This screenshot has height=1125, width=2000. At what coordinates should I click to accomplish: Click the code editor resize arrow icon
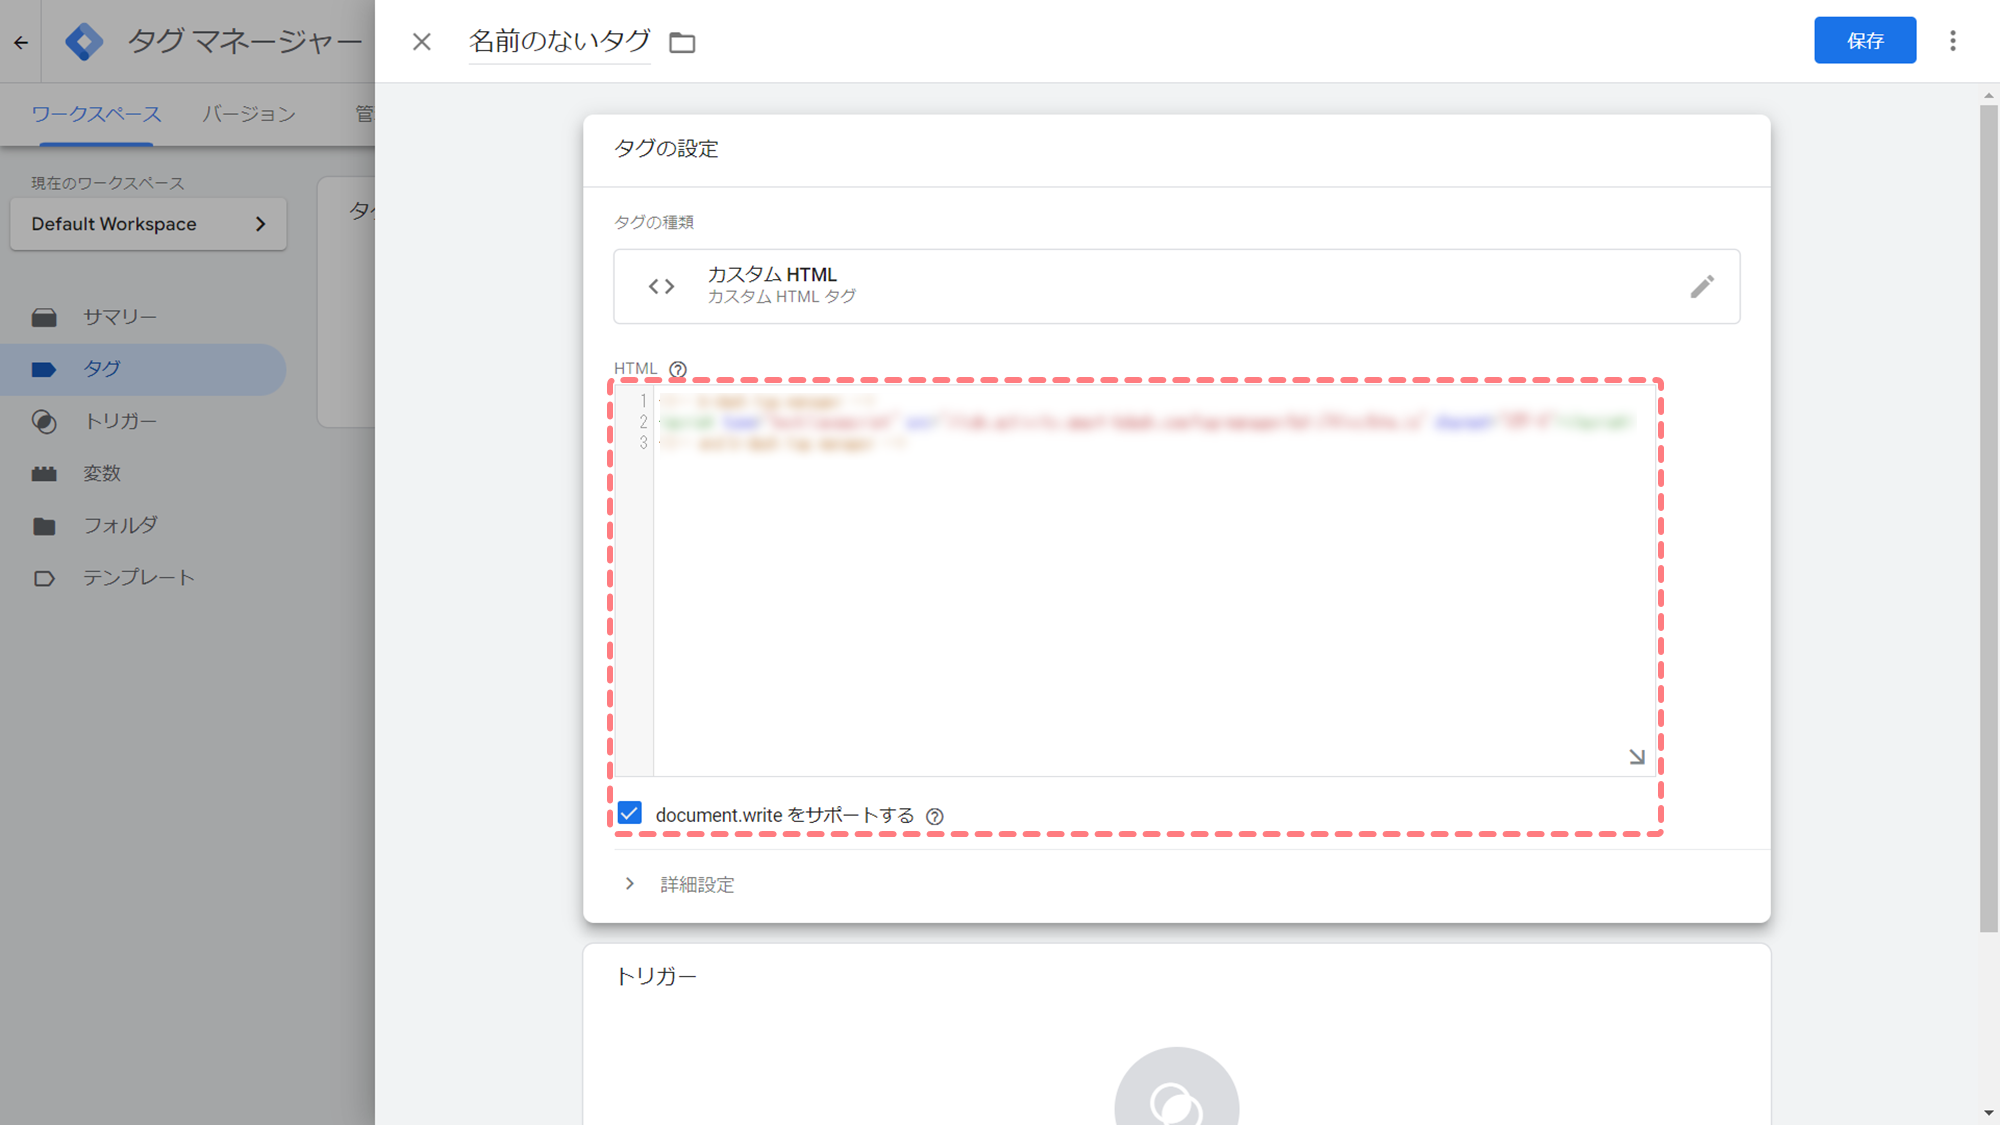tap(1636, 757)
